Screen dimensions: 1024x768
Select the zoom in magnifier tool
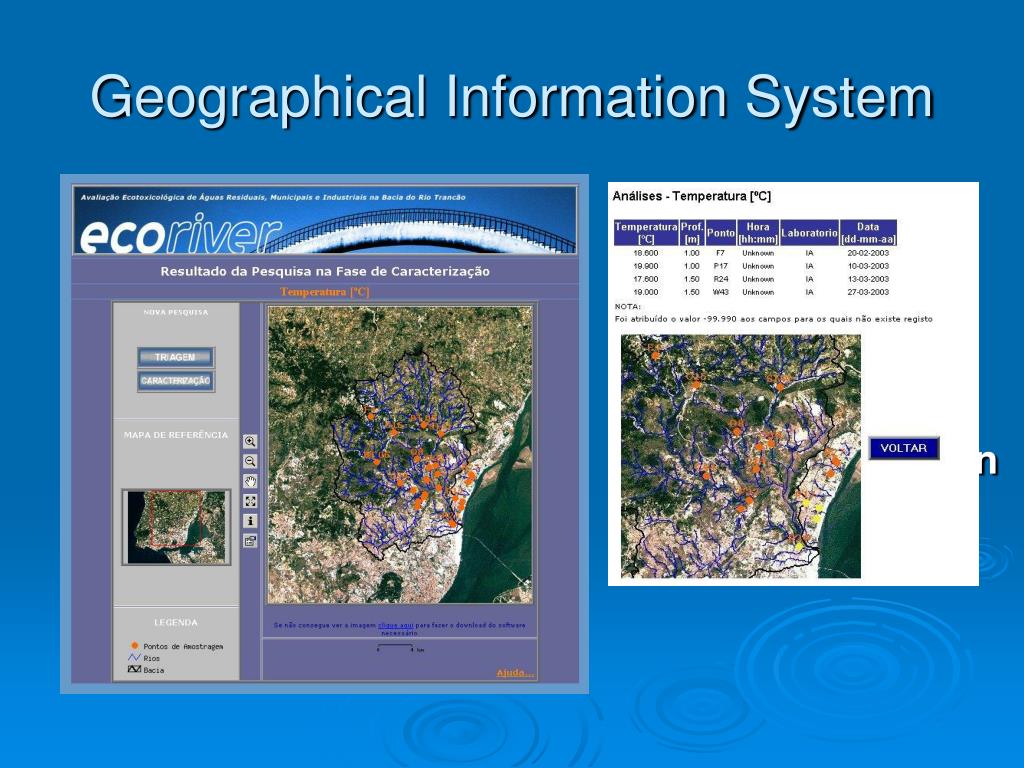click(250, 441)
